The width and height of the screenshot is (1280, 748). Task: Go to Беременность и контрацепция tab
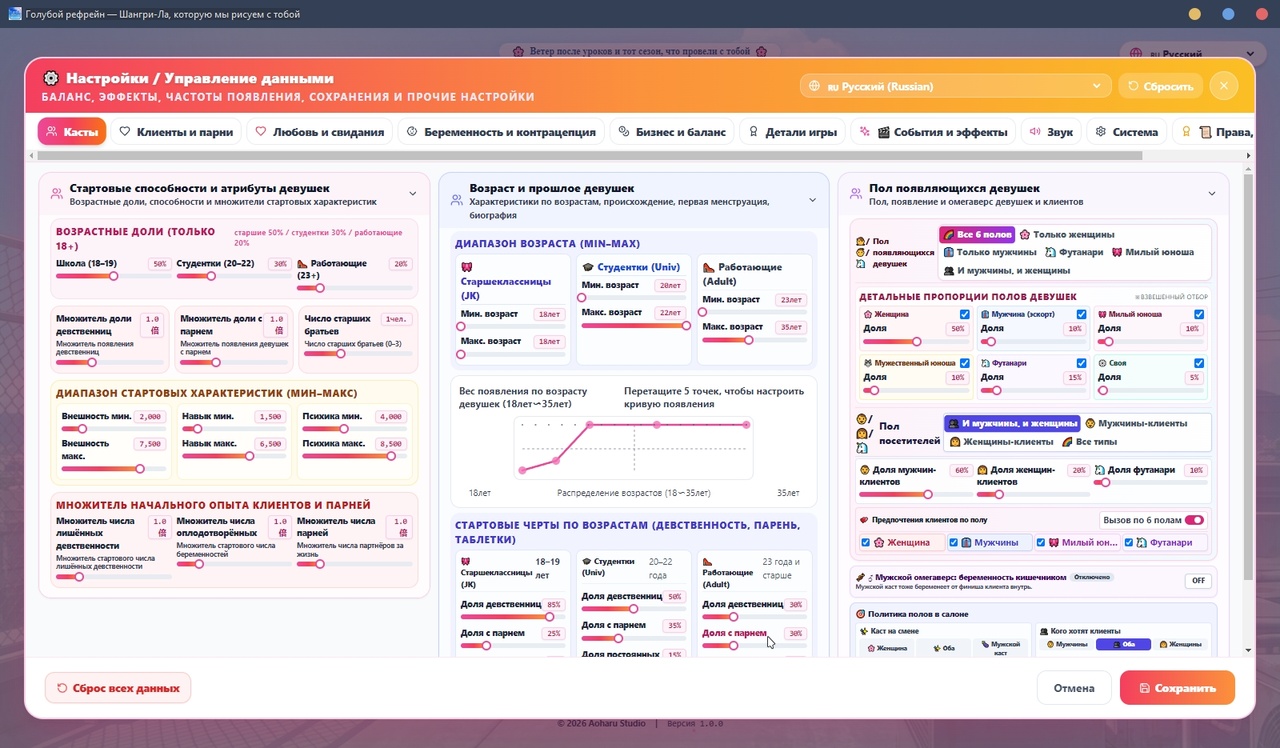500,131
